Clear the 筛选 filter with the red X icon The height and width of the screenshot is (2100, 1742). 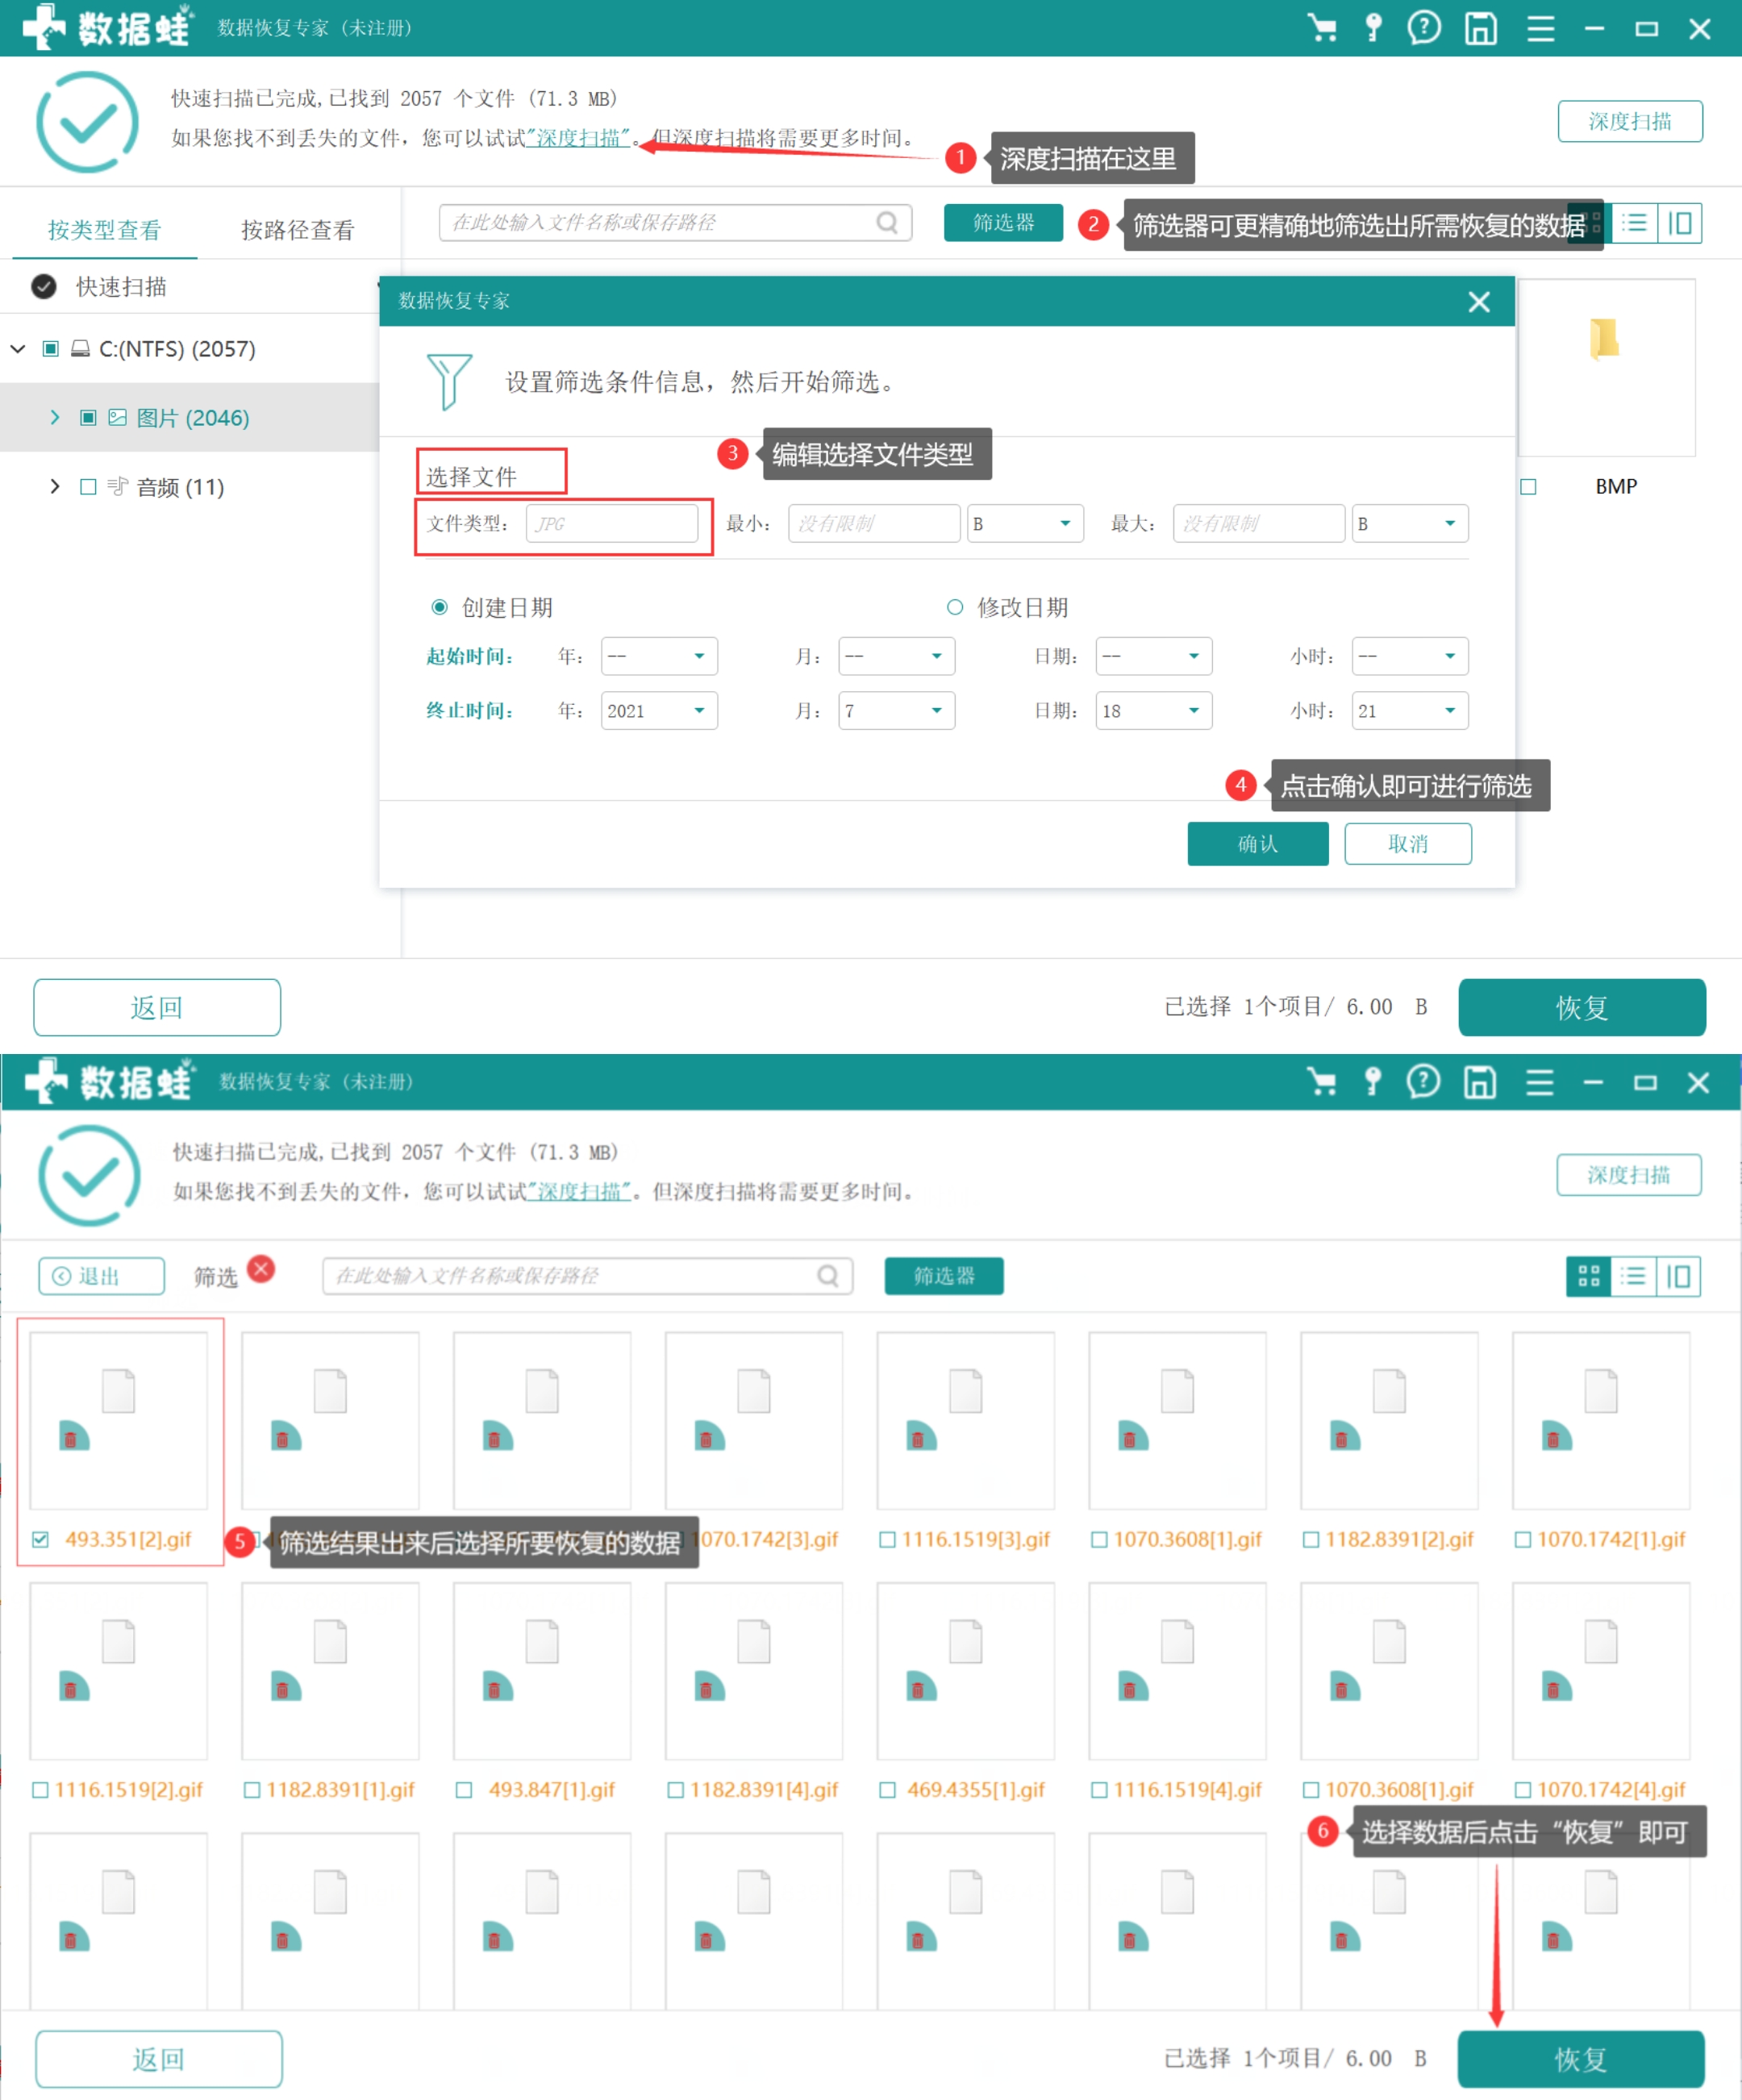(261, 1269)
